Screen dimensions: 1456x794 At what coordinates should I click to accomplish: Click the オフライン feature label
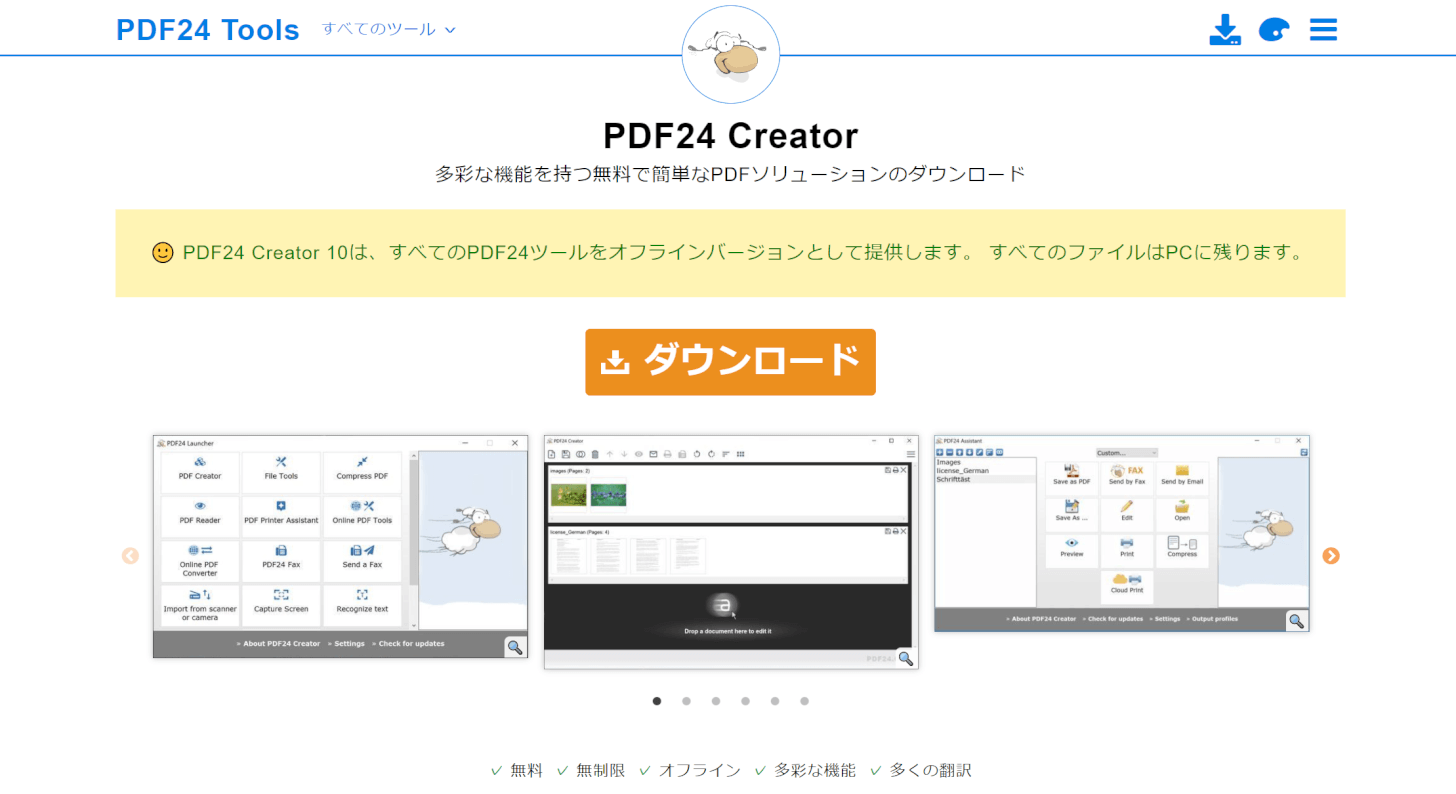(x=699, y=770)
